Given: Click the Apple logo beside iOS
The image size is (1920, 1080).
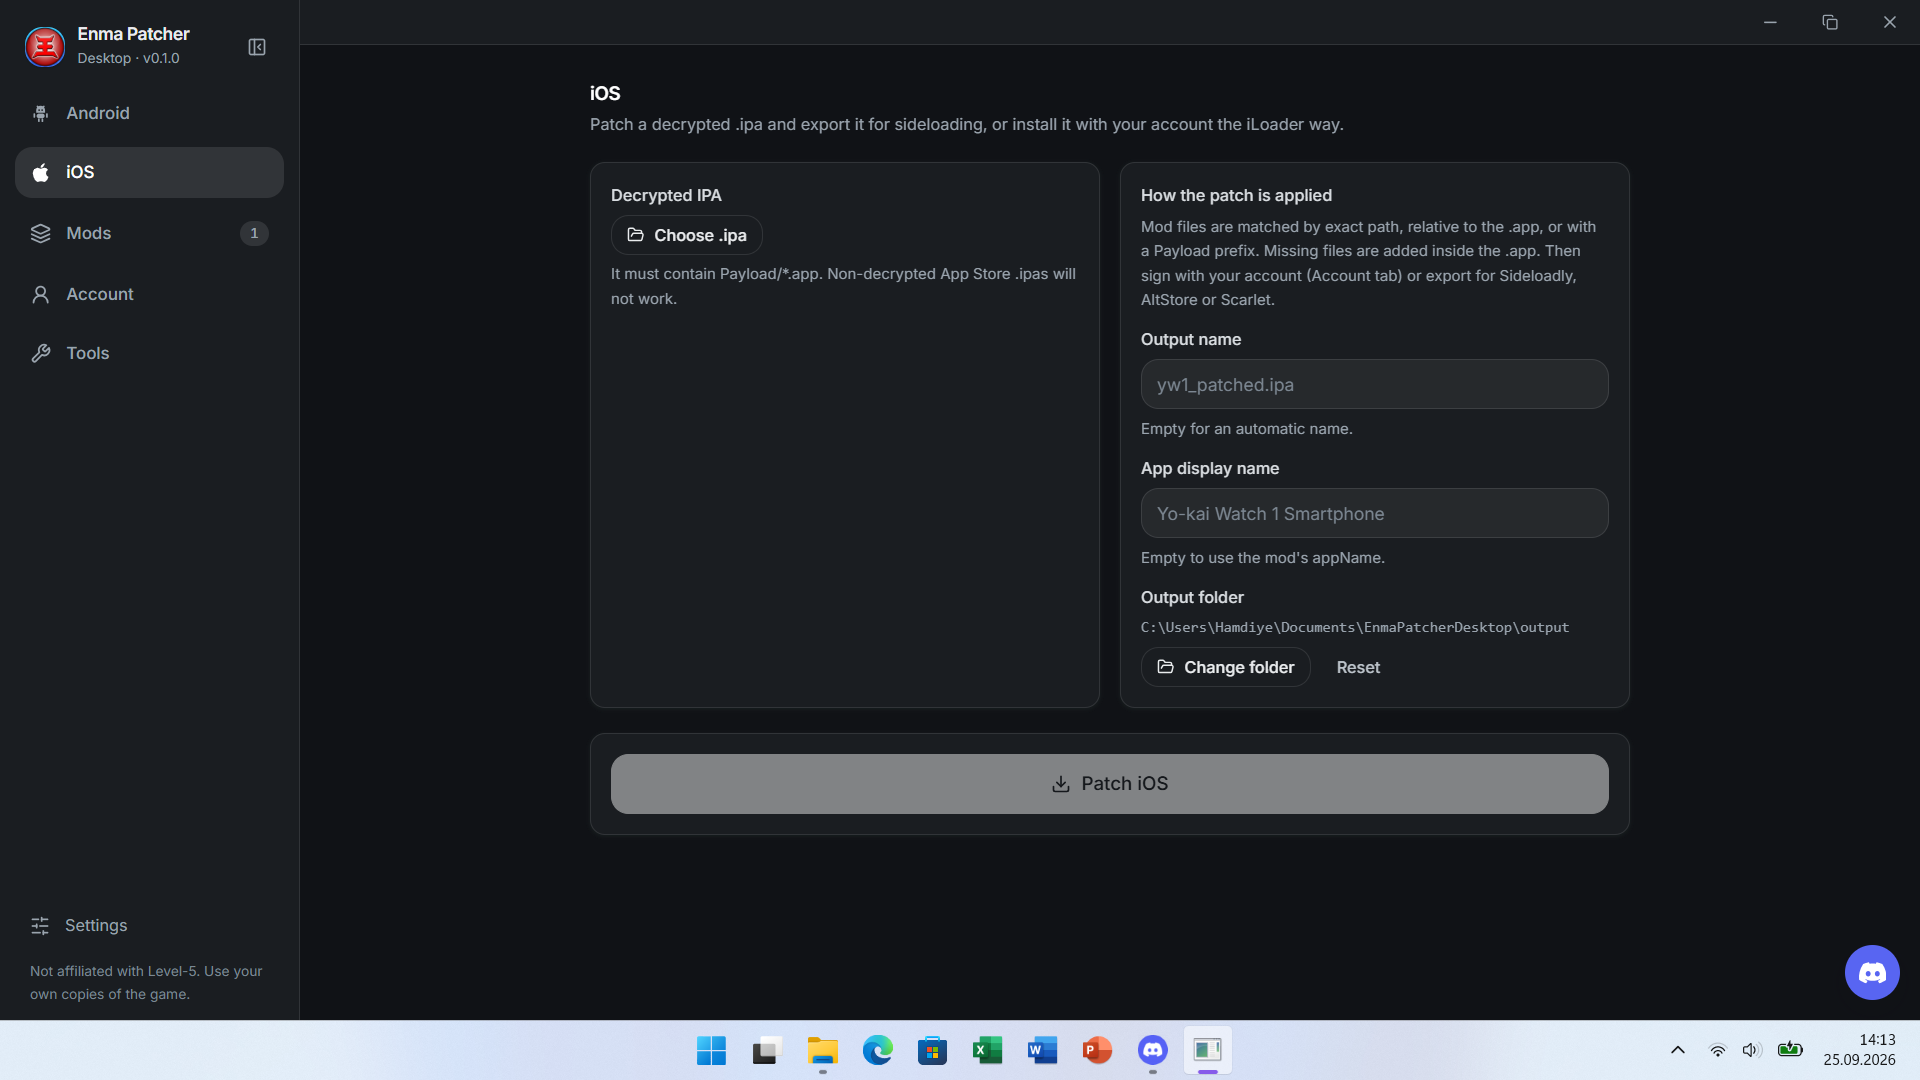Looking at the screenshot, I should click(41, 172).
